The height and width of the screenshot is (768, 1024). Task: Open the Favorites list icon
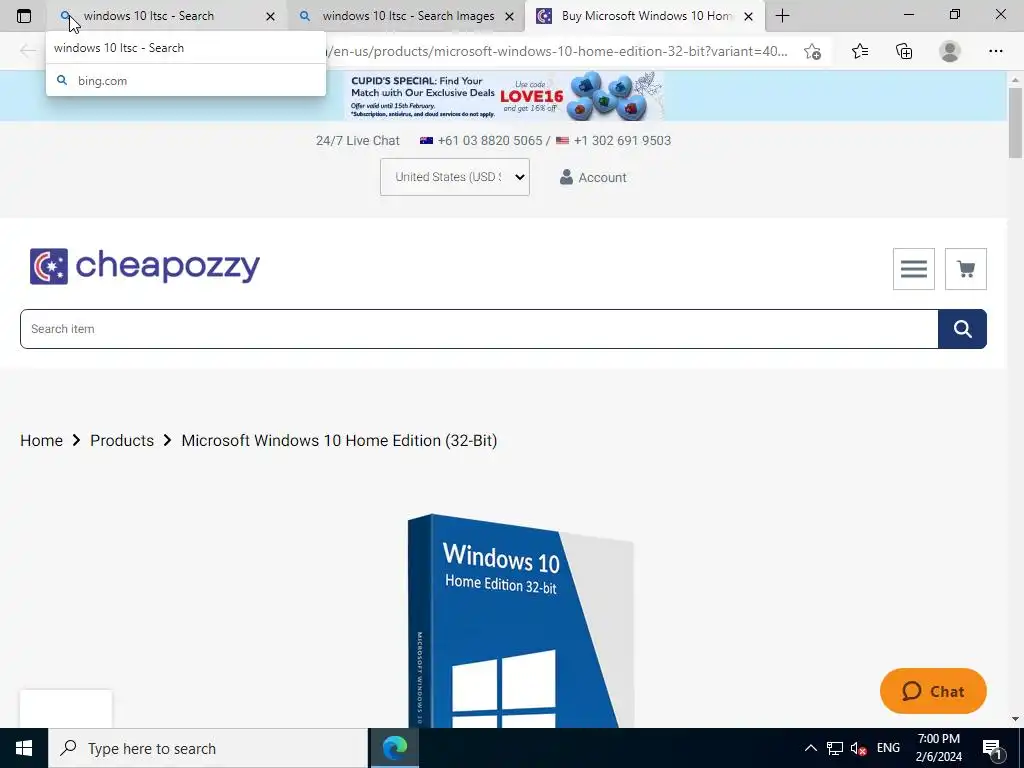click(x=860, y=51)
